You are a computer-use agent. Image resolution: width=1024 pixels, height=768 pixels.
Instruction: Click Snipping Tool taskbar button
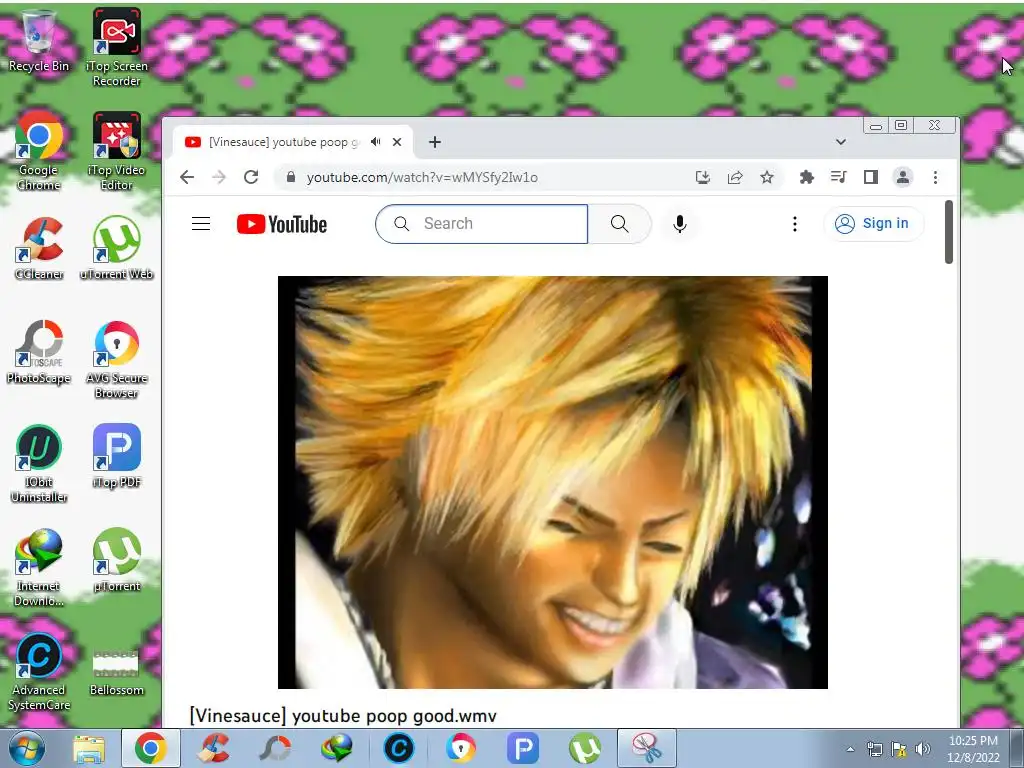[647, 748]
